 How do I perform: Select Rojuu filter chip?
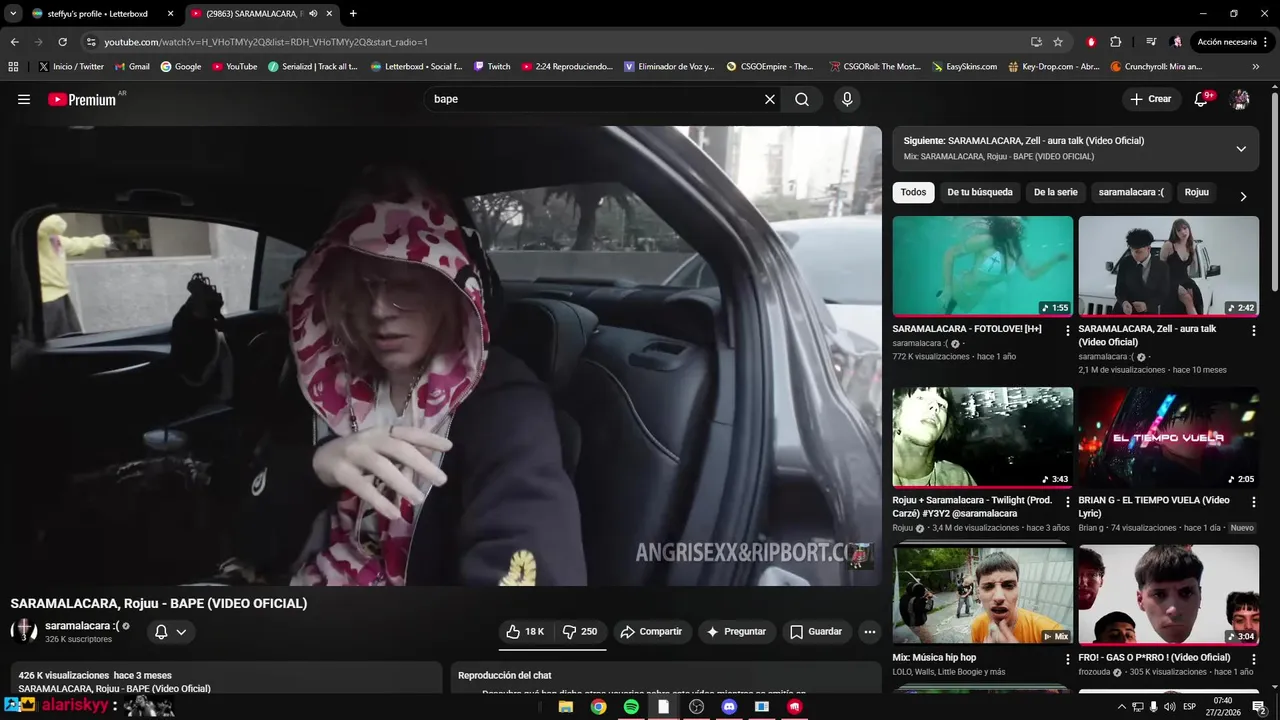point(1197,192)
